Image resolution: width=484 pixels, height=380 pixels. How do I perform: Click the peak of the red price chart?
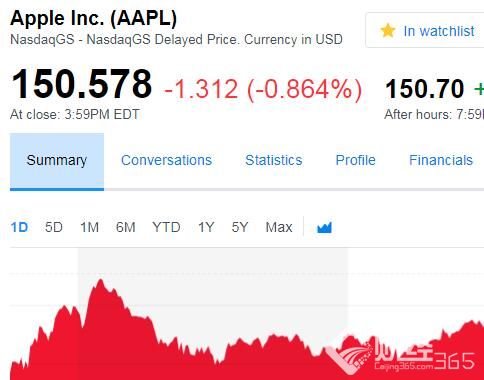click(100, 280)
